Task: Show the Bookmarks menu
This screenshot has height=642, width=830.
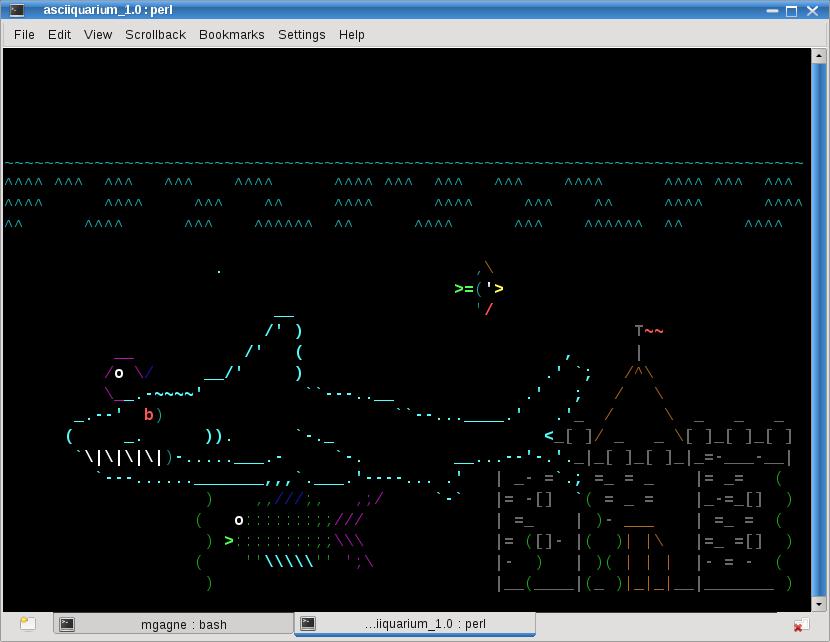Action: (232, 34)
